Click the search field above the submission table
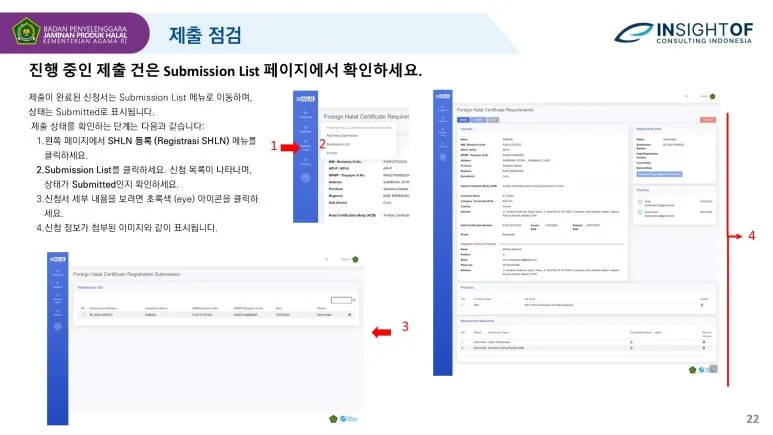 (342, 299)
